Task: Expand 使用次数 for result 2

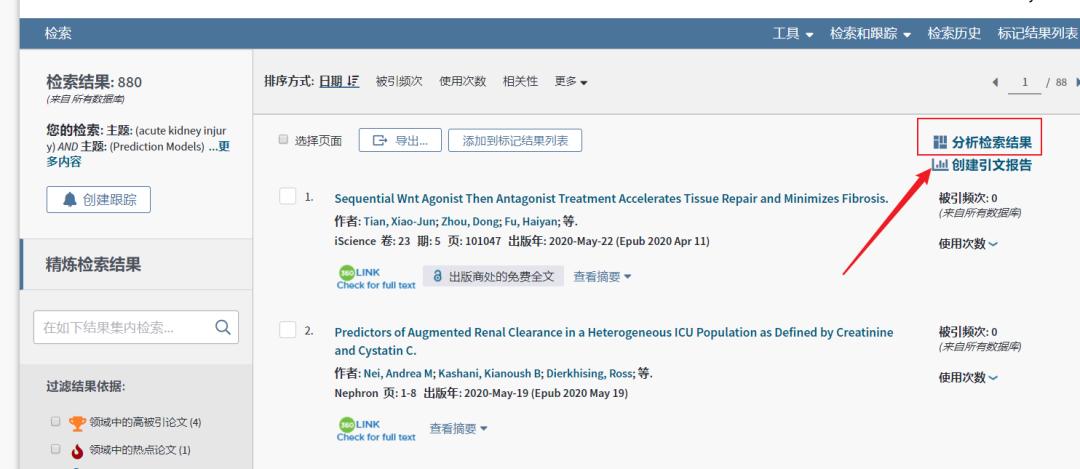Action: coord(968,377)
